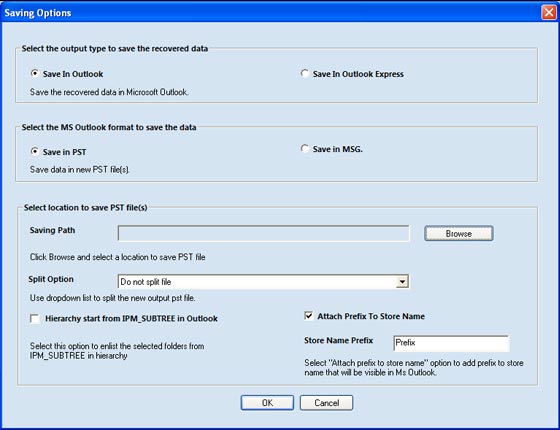Confirm settings with the OK button
This screenshot has width=560, height=430.
[267, 403]
